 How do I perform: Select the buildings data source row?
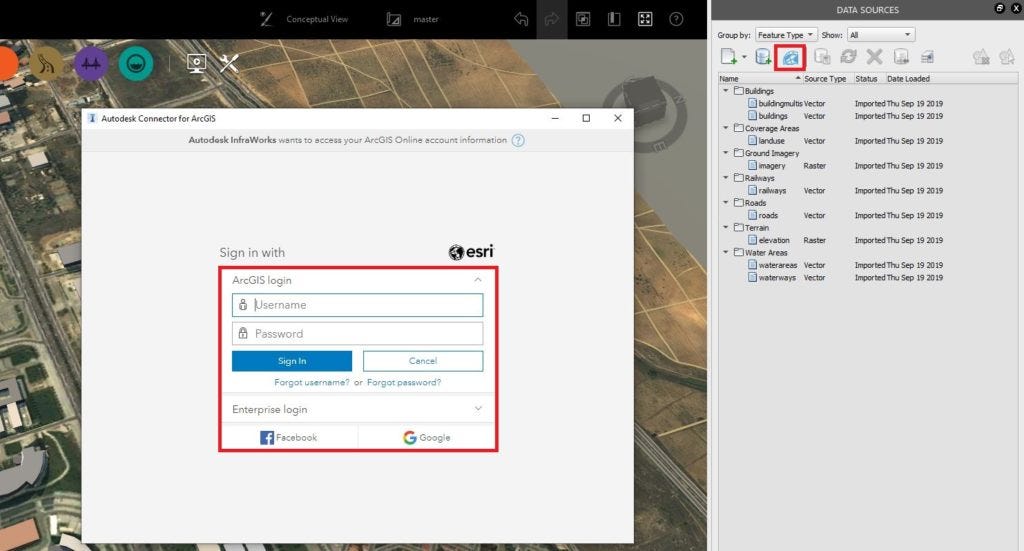pos(845,116)
